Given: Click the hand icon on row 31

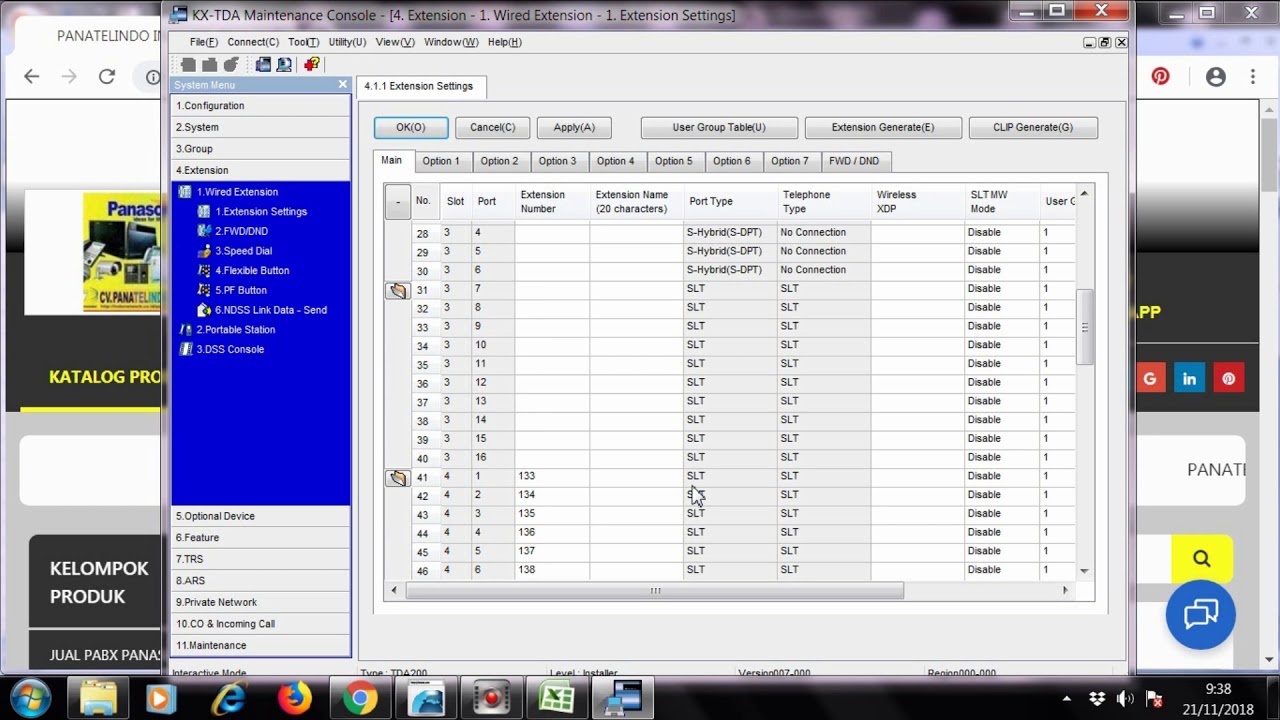Looking at the screenshot, I should (398, 290).
